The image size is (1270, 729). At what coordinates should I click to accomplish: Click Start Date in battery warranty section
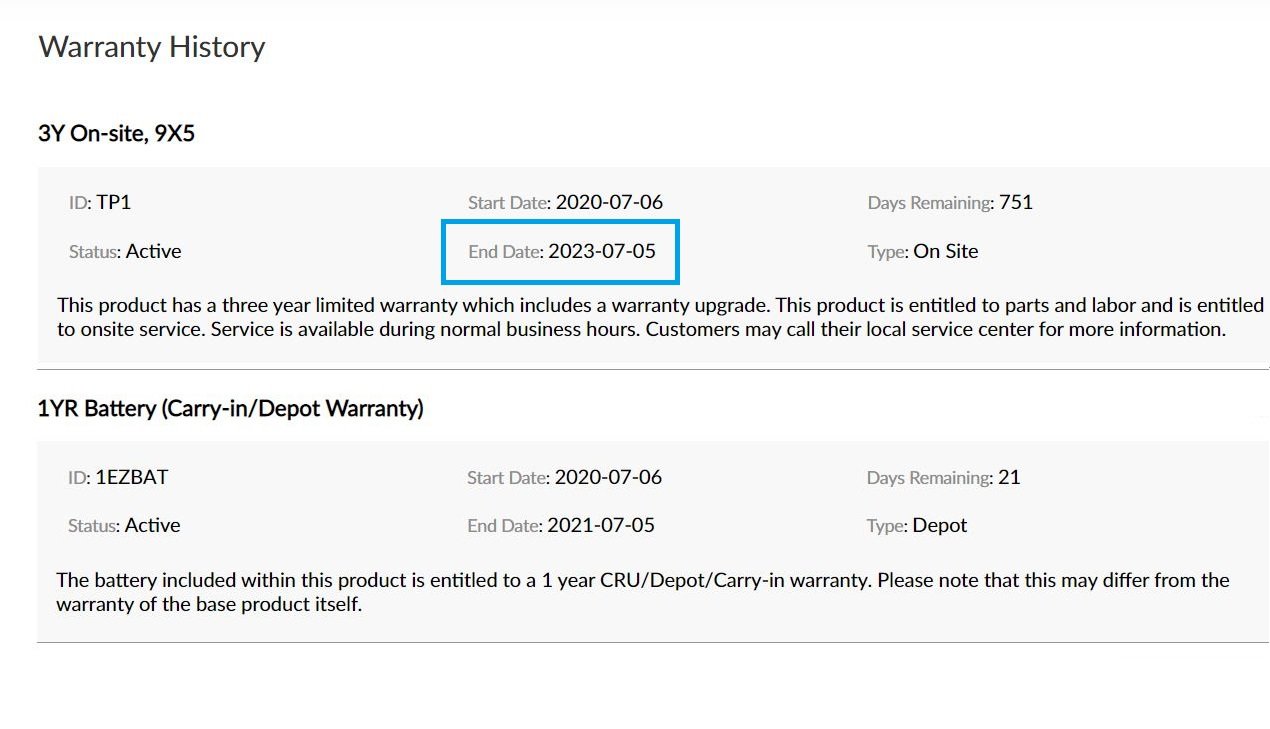pos(565,477)
